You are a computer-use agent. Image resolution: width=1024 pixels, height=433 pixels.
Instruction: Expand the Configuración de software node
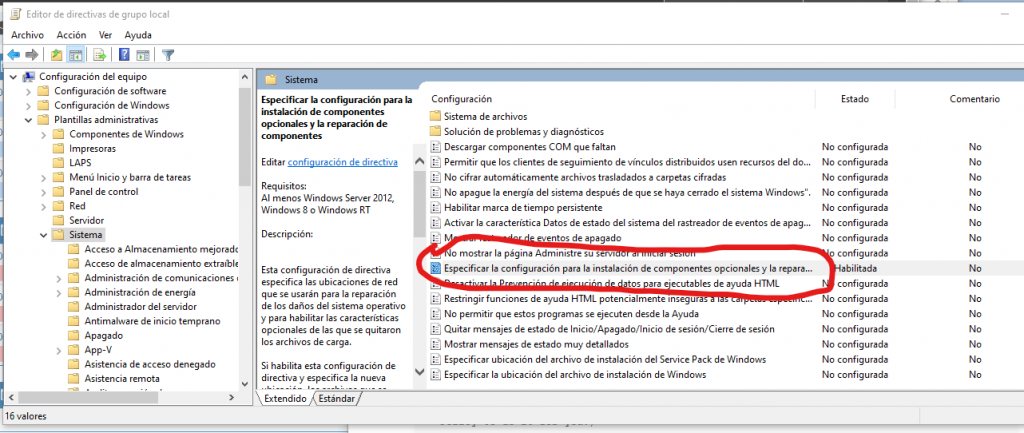pos(28,91)
